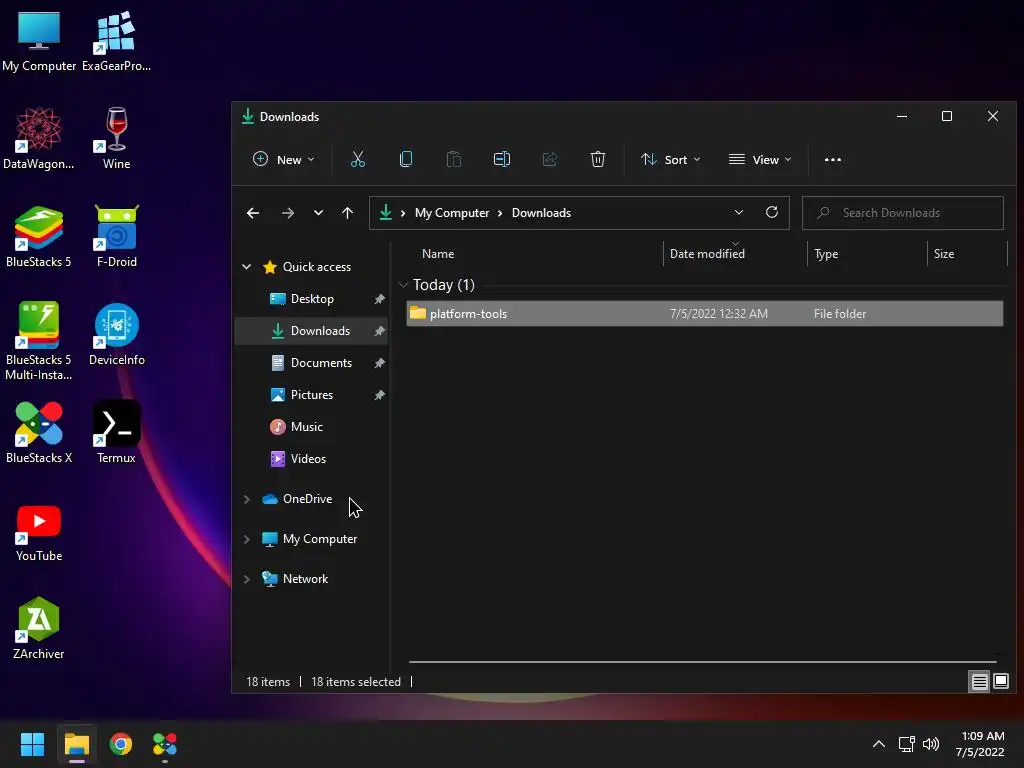Switch to details view layout icon

980,682
